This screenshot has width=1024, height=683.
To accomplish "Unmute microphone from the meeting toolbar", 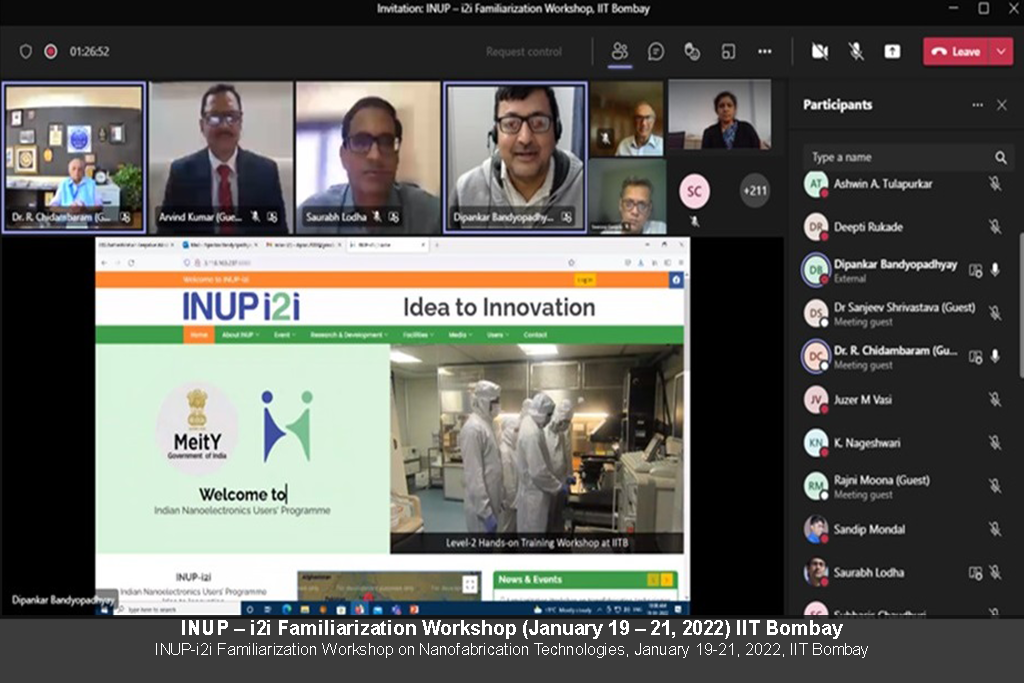I will click(856, 51).
